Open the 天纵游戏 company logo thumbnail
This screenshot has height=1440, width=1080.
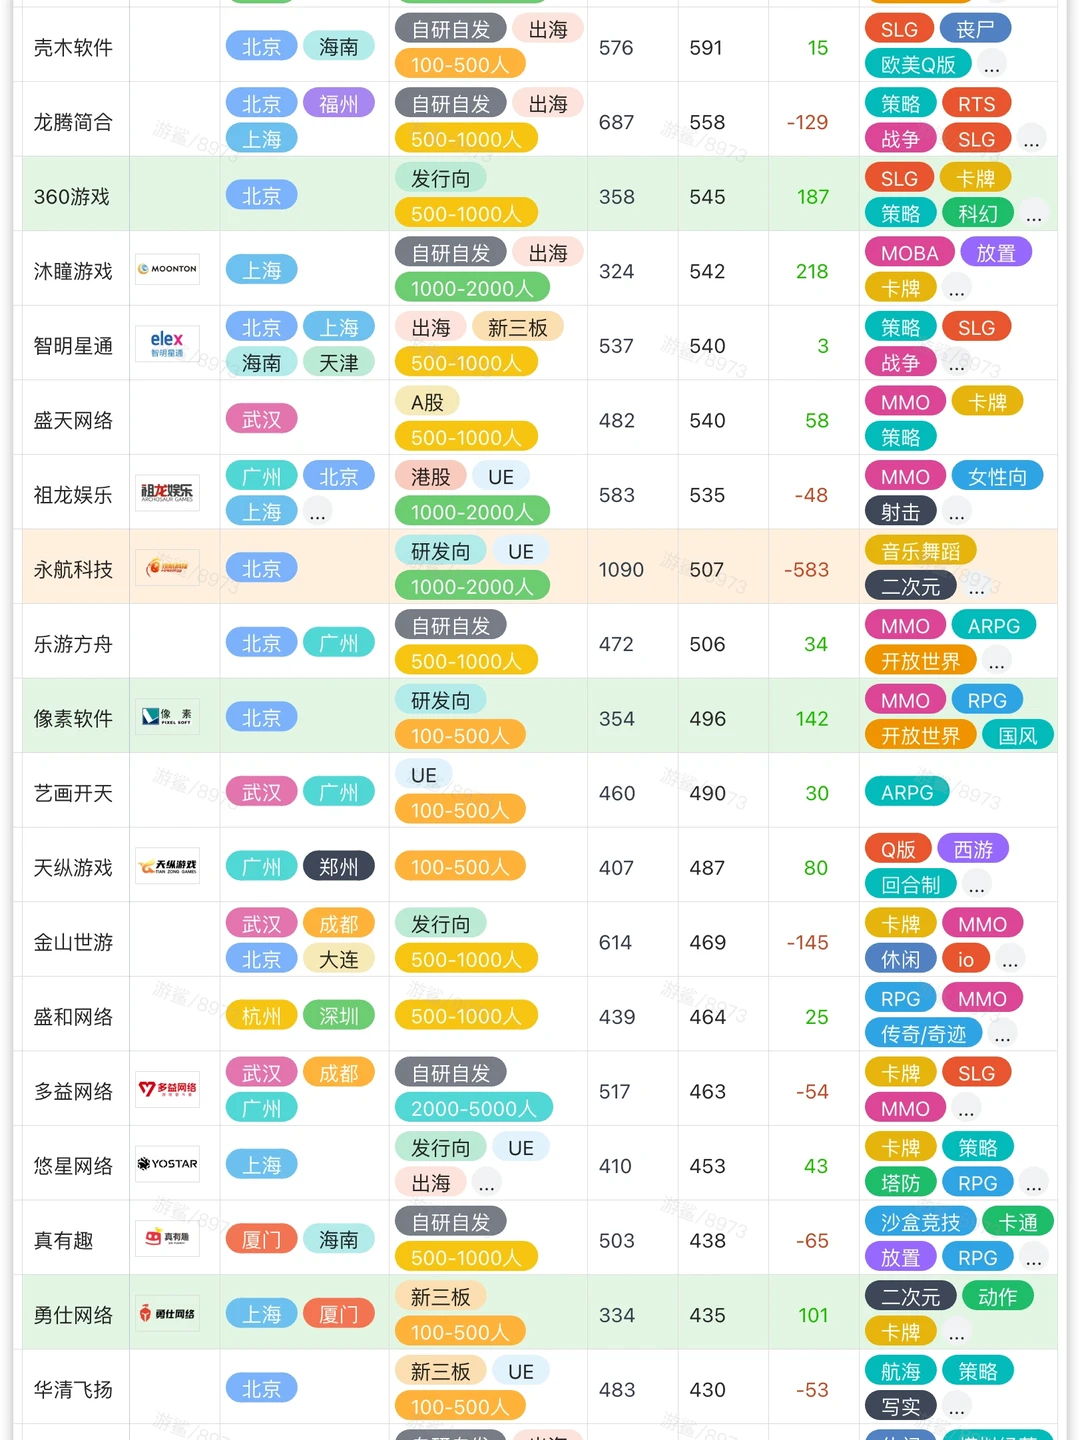[167, 866]
